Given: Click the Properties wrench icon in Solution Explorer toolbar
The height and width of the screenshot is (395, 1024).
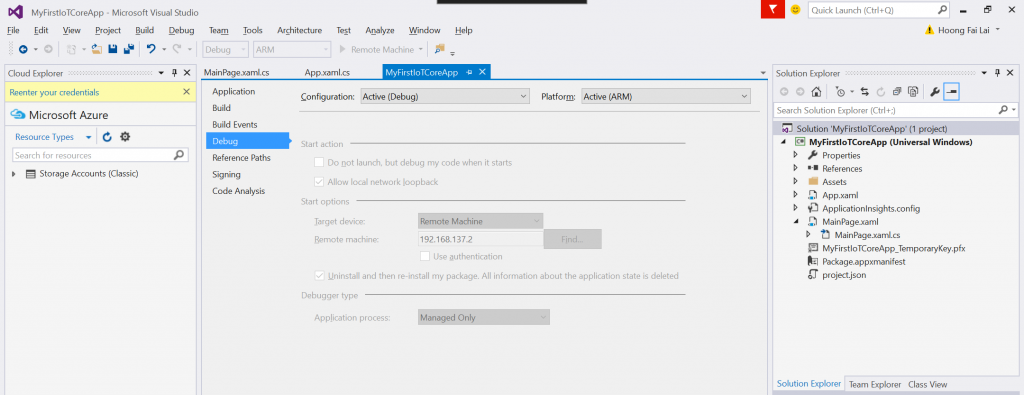Looking at the screenshot, I should (935, 92).
